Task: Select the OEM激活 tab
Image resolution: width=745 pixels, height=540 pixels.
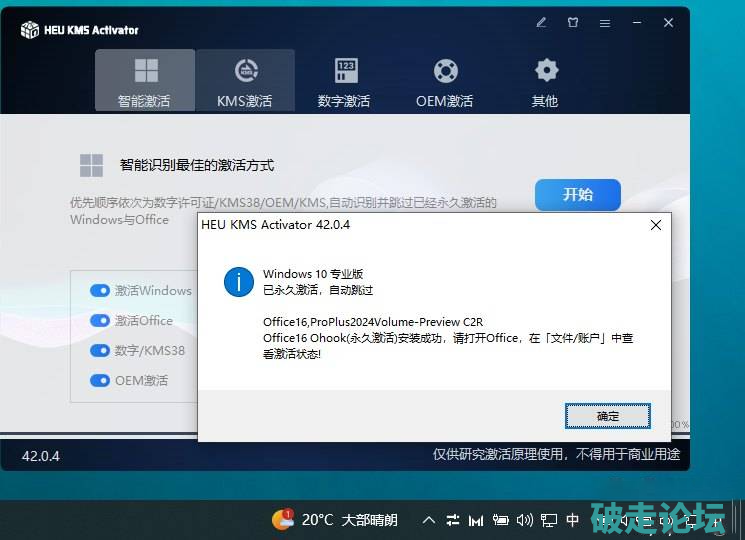Action: coord(445,82)
